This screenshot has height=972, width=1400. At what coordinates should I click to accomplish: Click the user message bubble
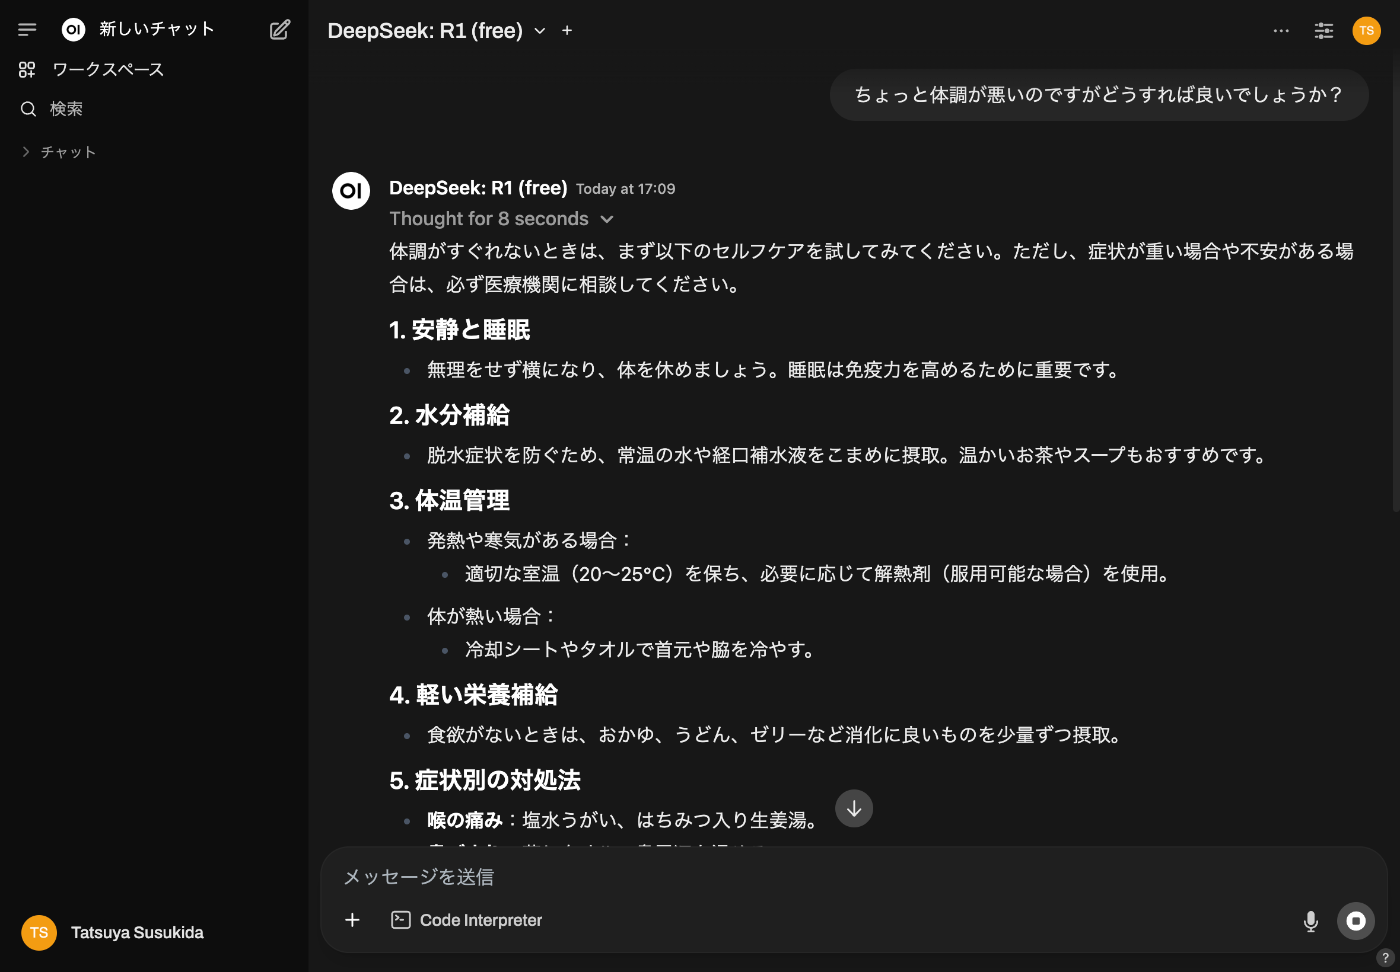click(1099, 95)
